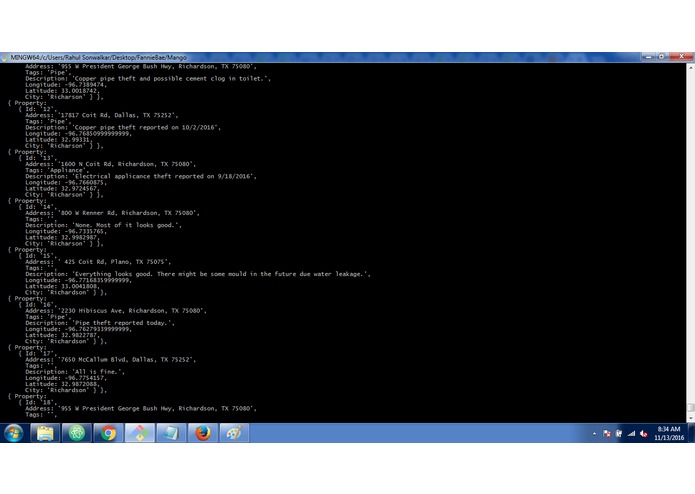Minimize the MINGW64 terminal window

pos(648,57)
